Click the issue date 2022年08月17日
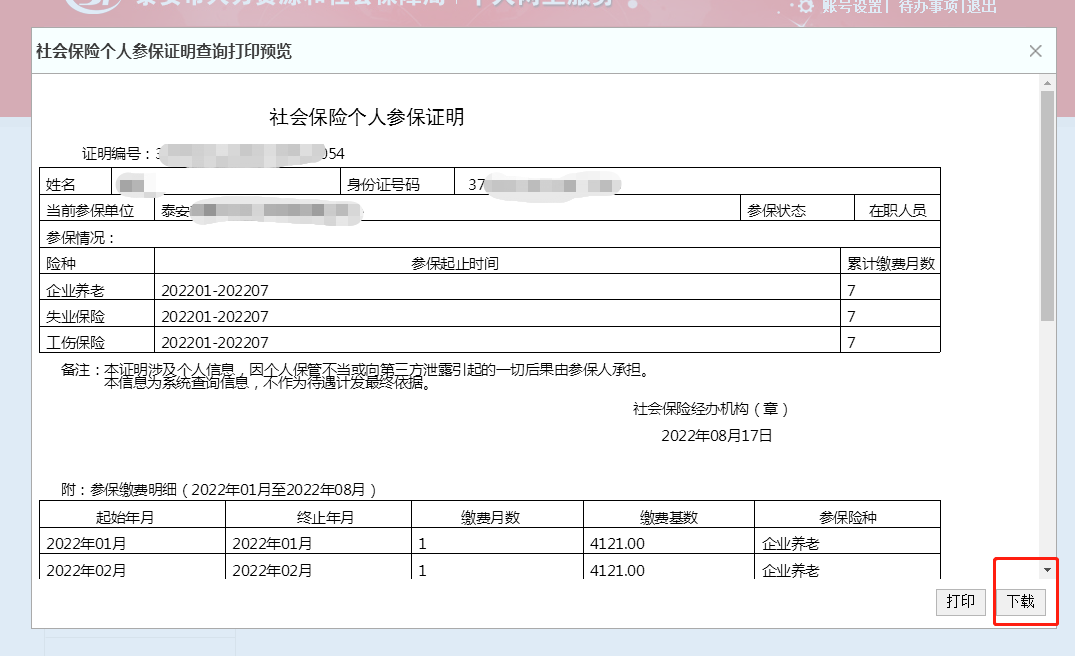Image resolution: width=1075 pixels, height=656 pixels. (x=717, y=436)
